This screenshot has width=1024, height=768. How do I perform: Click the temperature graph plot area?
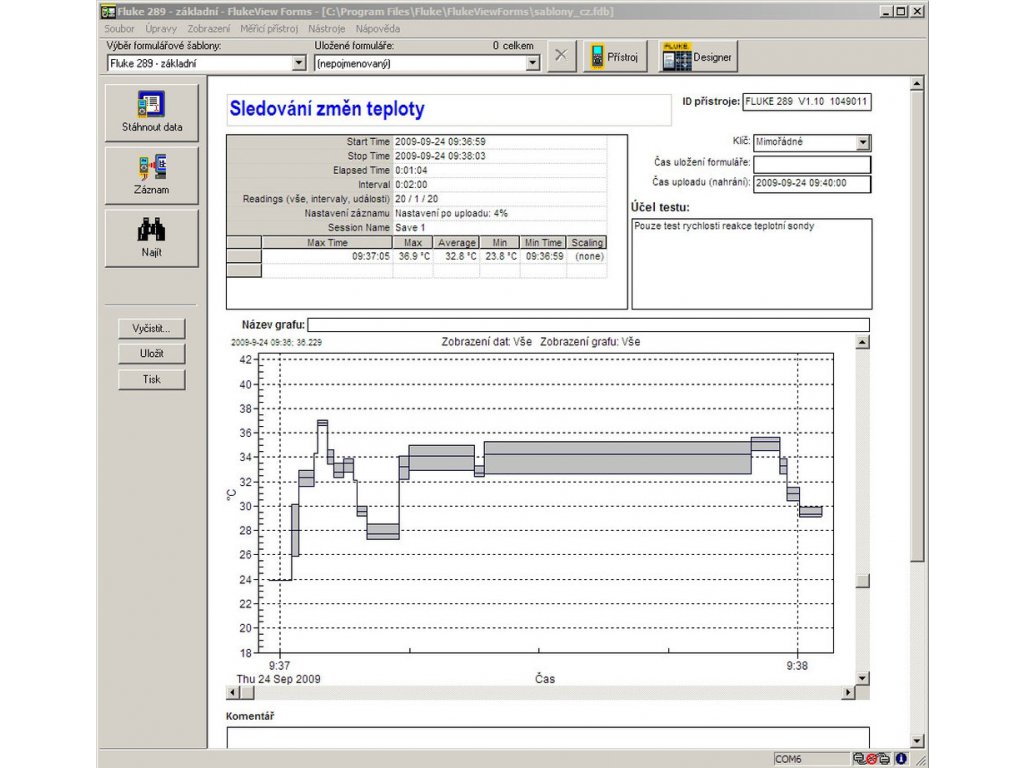546,503
